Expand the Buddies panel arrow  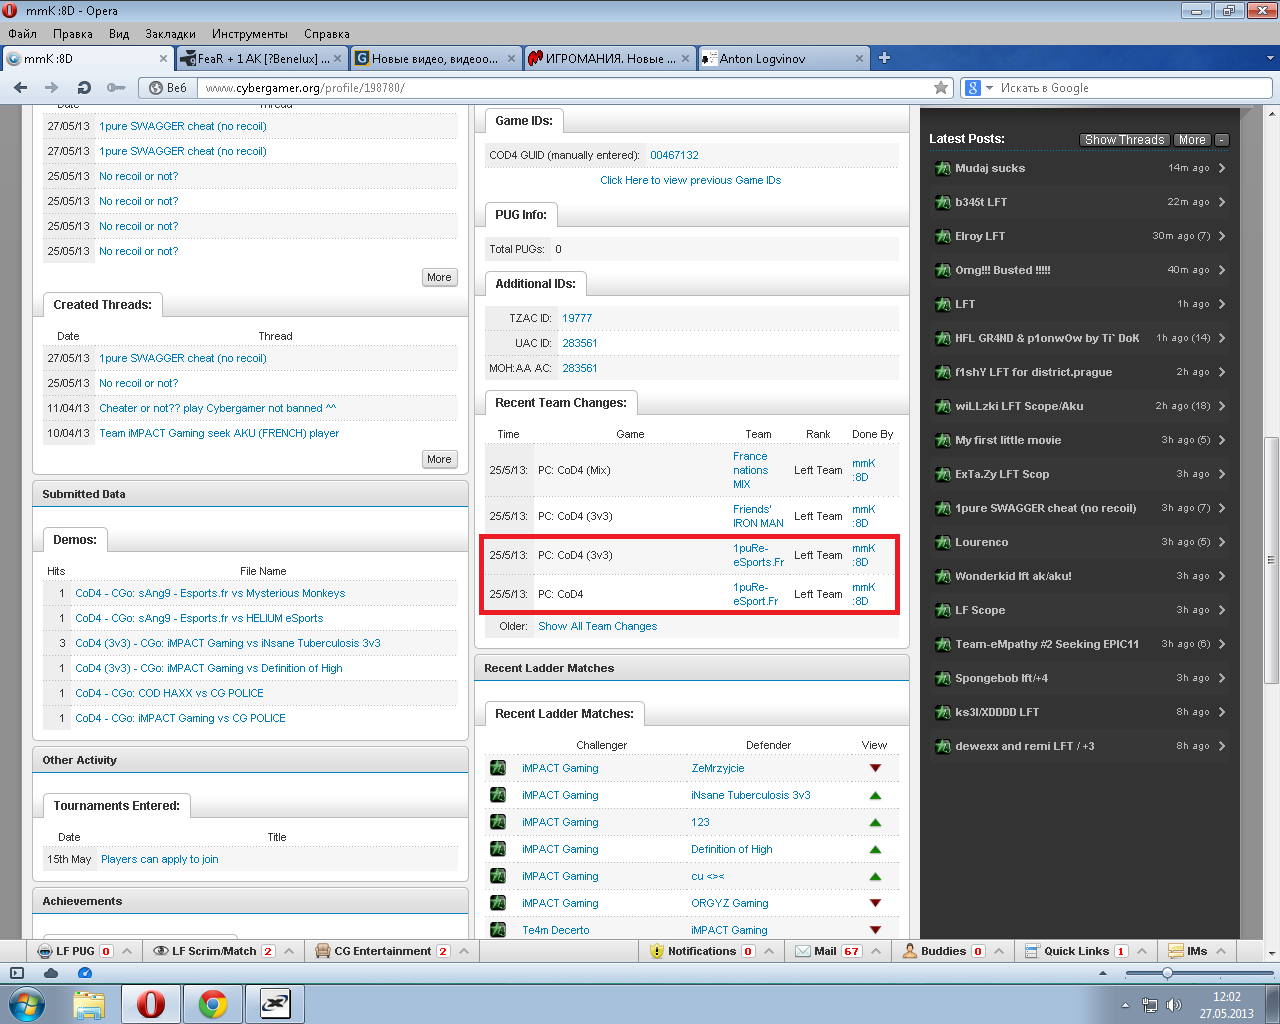click(x=999, y=951)
